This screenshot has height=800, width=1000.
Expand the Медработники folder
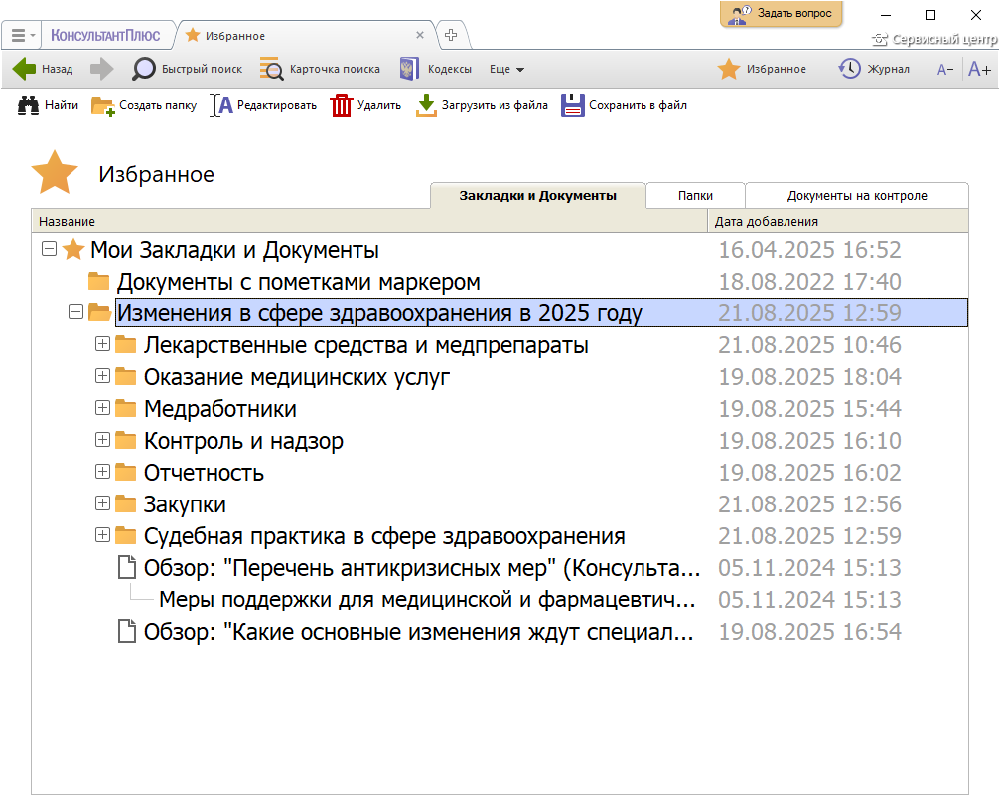coord(102,408)
